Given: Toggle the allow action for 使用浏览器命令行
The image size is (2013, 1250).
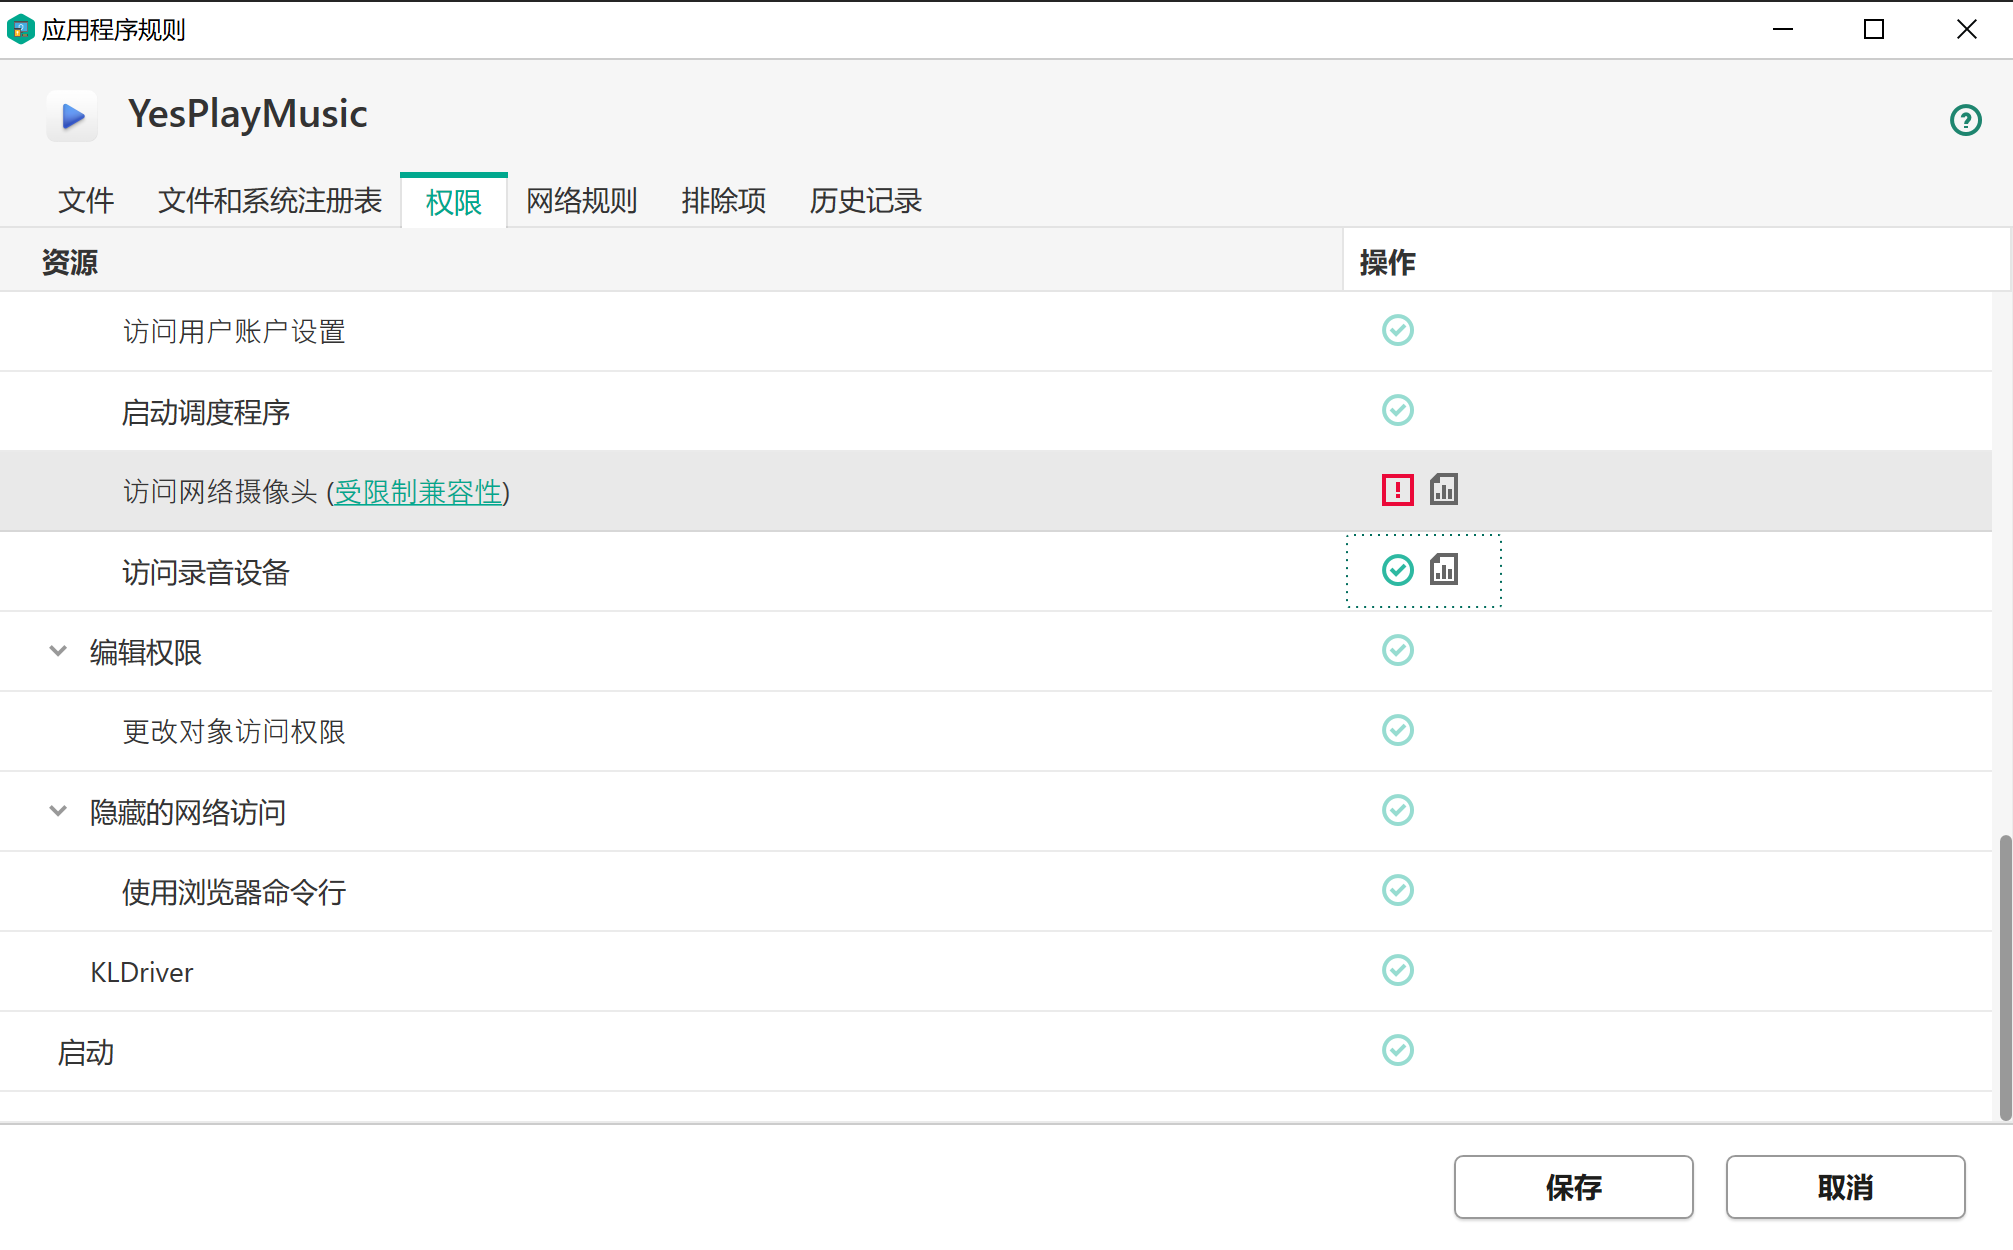Looking at the screenshot, I should [x=1397, y=890].
